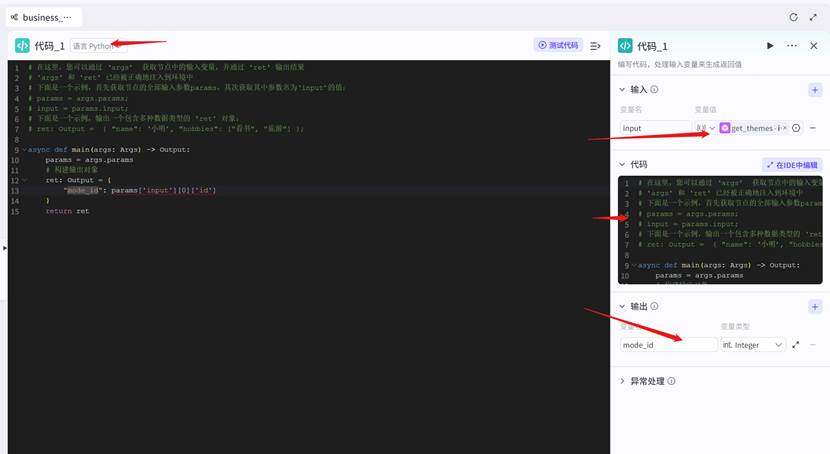Collapse the 输出 section
Image resolution: width=830 pixels, height=454 pixels.
coord(622,306)
